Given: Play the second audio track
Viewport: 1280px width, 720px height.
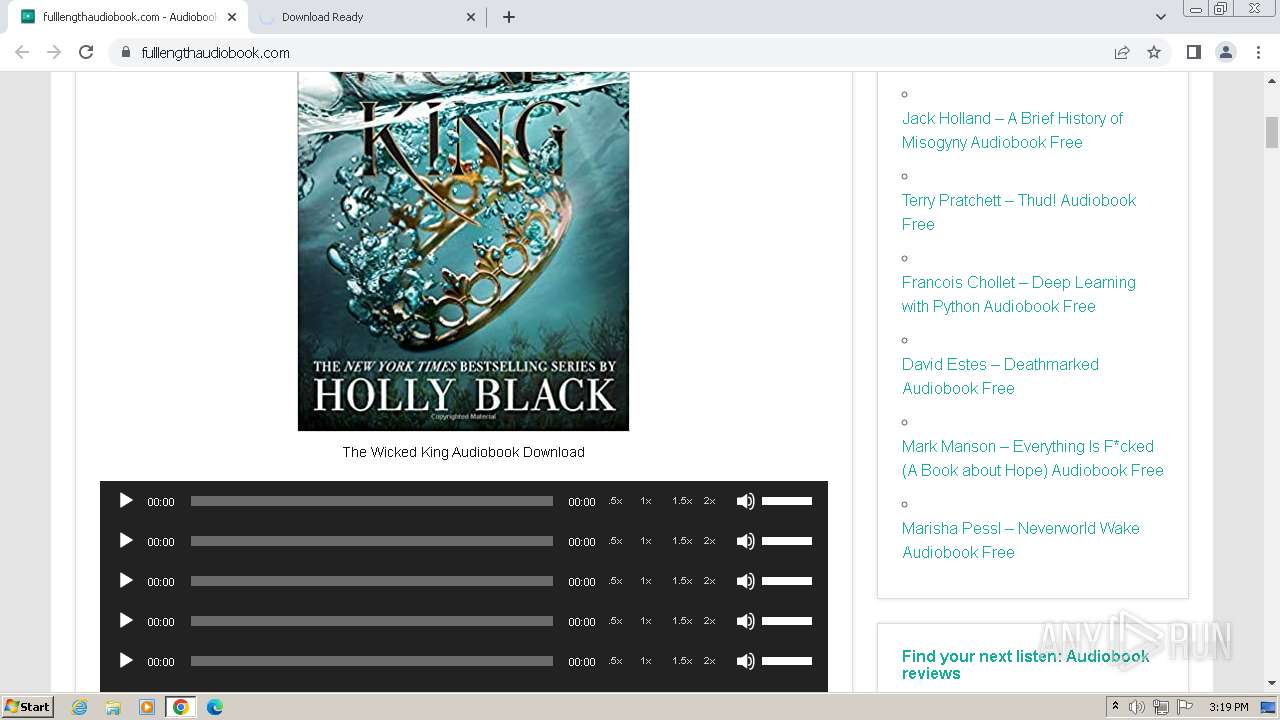Looking at the screenshot, I should tap(126, 541).
